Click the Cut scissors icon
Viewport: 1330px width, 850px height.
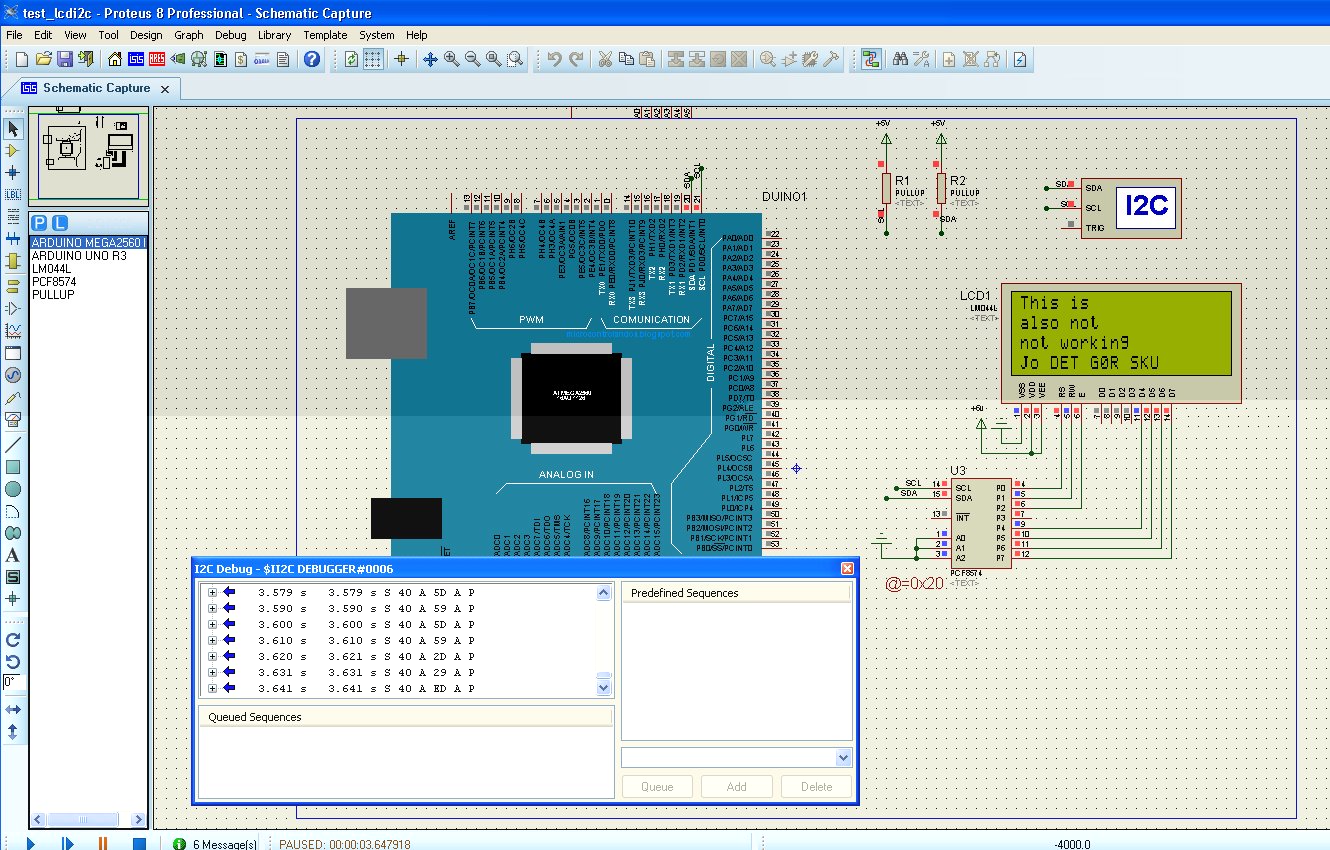(605, 60)
